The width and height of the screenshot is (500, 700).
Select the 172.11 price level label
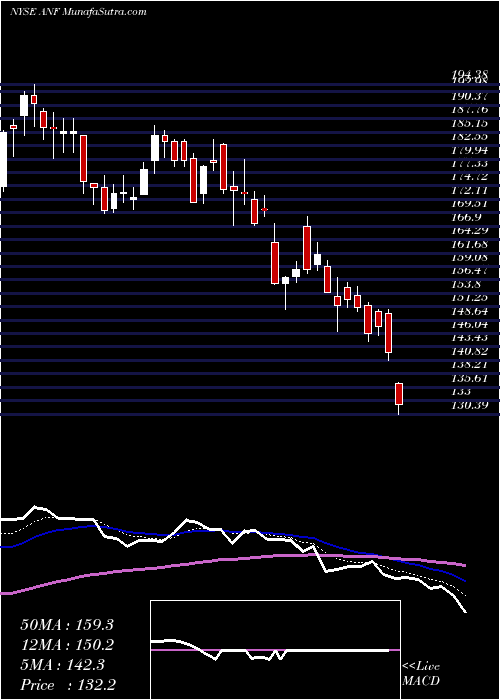[469, 190]
